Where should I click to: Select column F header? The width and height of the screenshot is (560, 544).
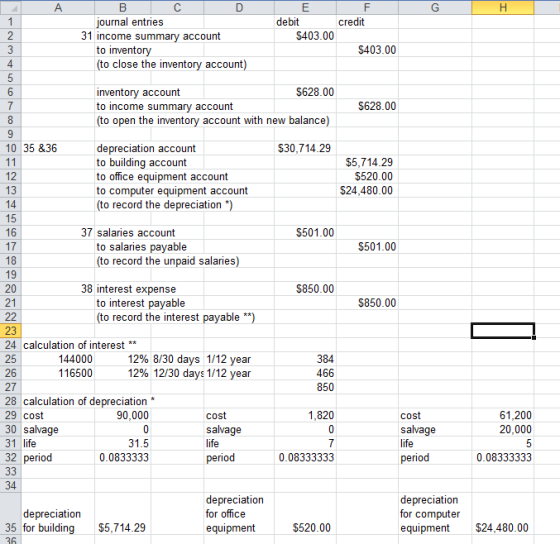(x=367, y=7)
